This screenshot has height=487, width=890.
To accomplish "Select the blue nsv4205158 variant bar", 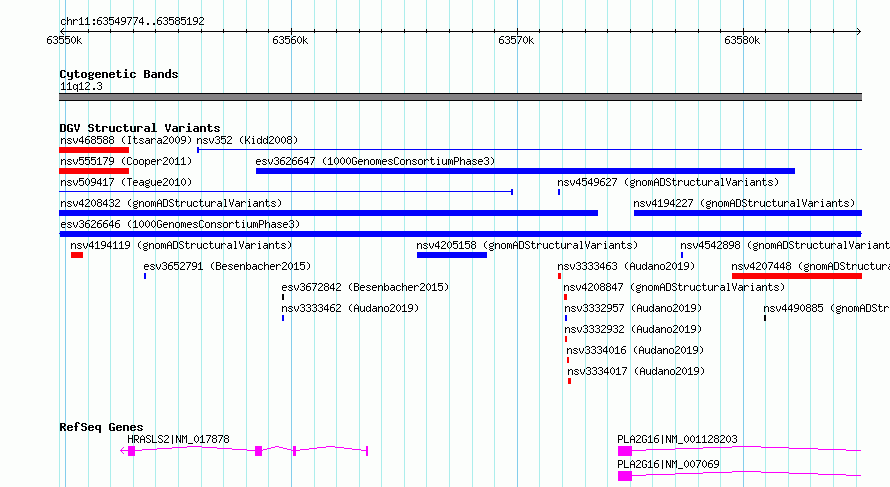I will [452, 255].
